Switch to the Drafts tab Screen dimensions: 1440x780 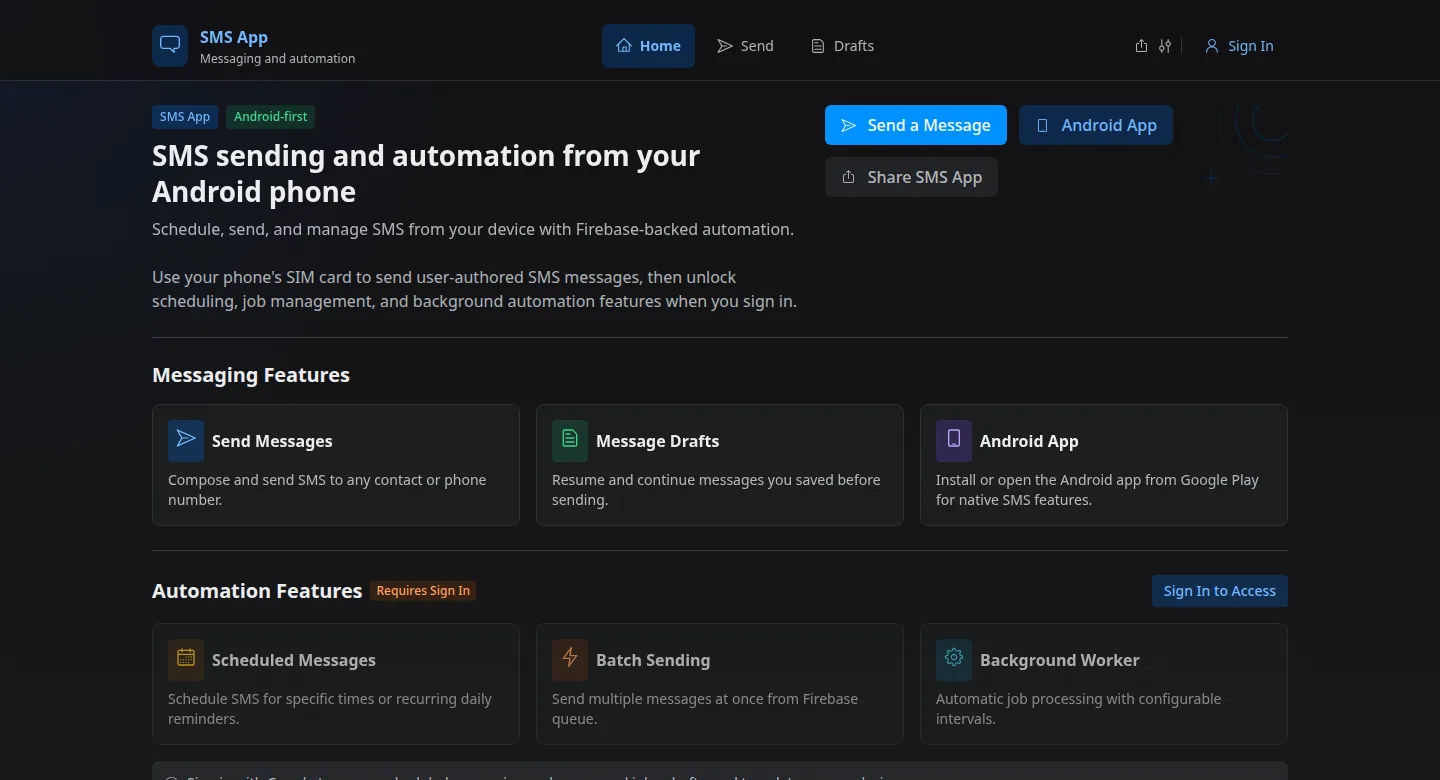(x=842, y=46)
